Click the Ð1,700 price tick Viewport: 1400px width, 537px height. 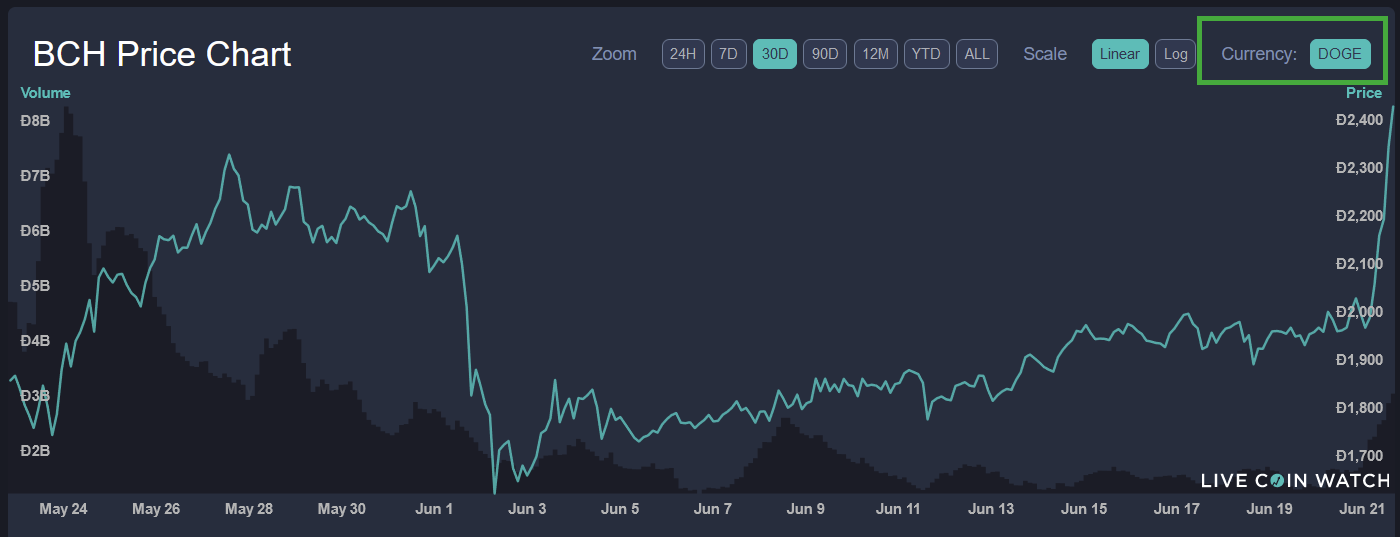coord(1359,456)
